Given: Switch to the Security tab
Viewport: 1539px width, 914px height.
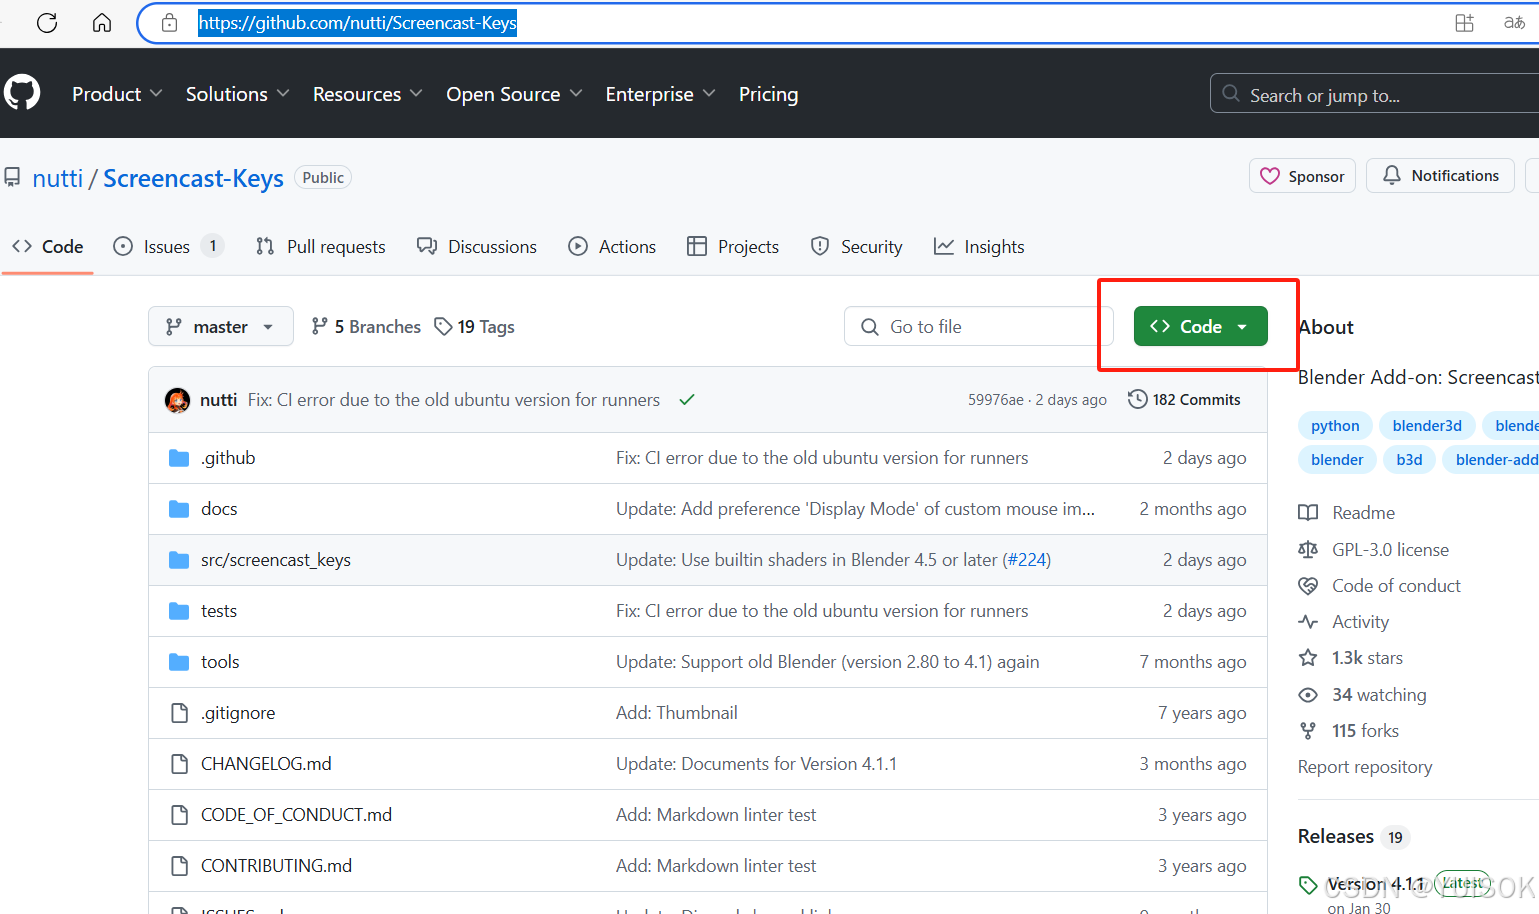Looking at the screenshot, I should (856, 247).
